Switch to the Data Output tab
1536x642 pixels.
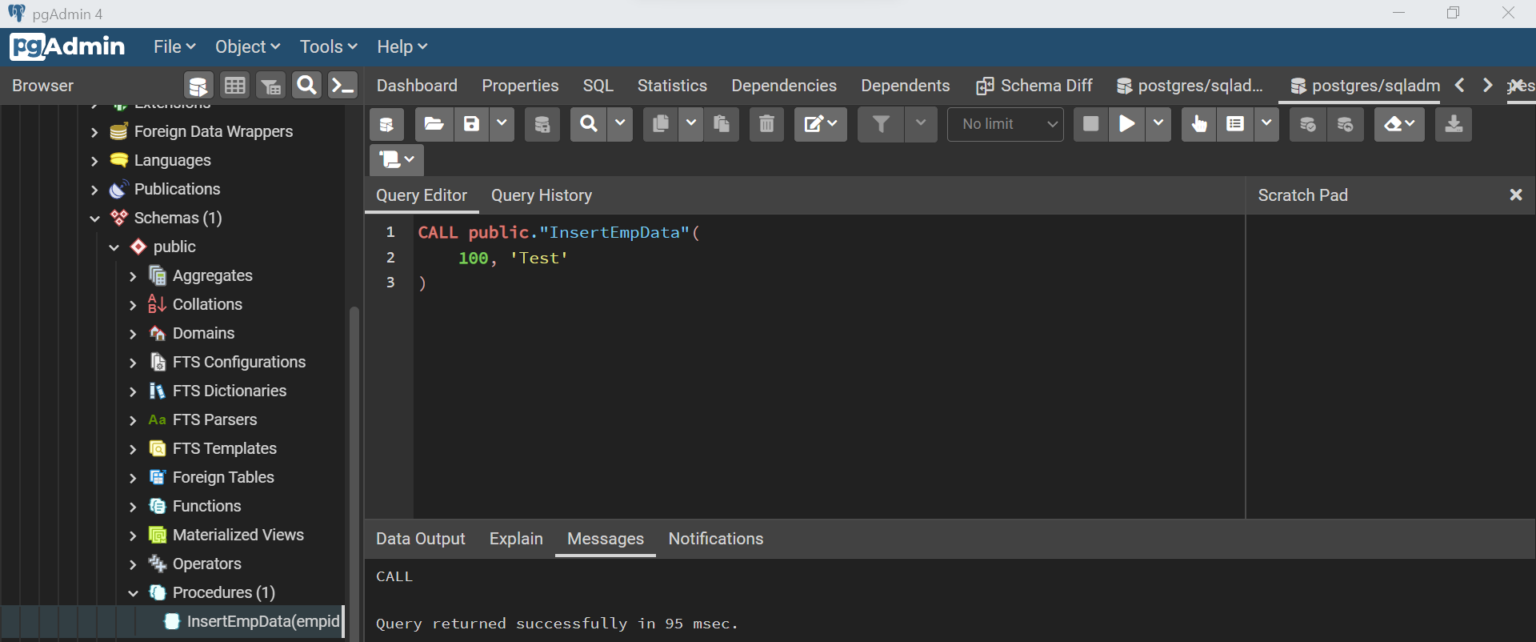click(x=420, y=538)
